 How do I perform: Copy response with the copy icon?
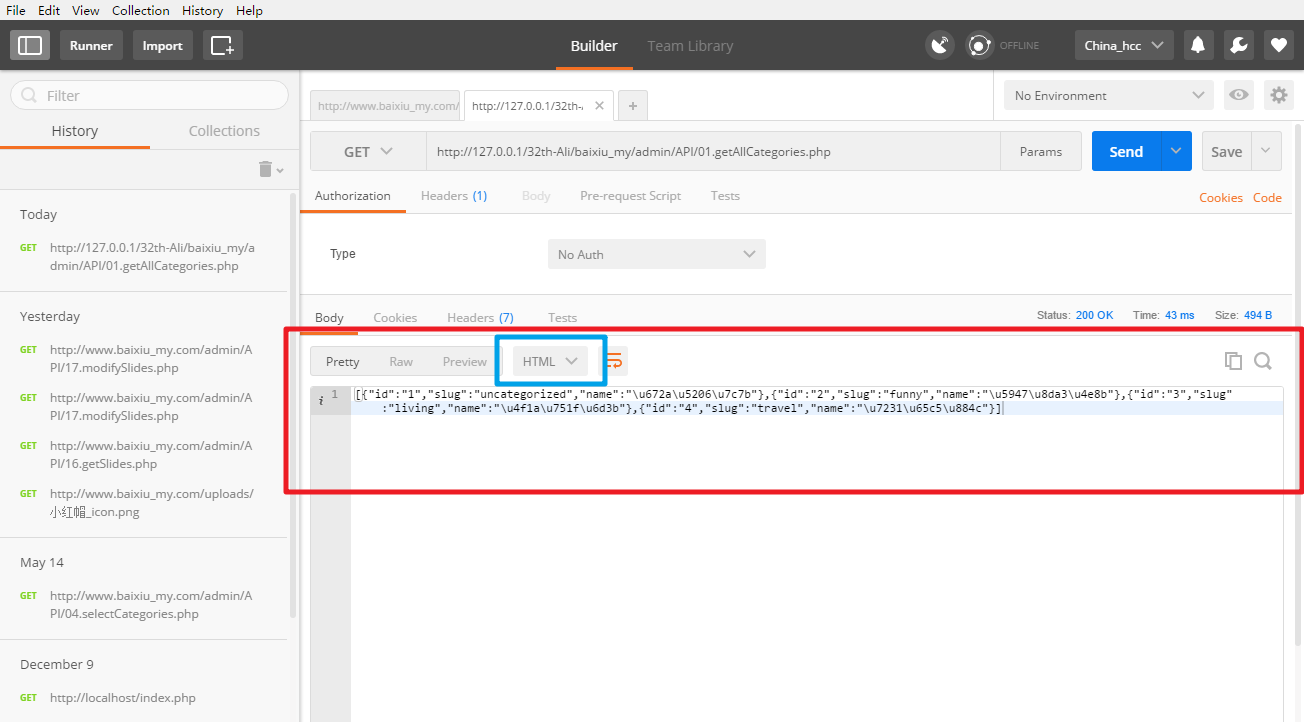point(1233,360)
